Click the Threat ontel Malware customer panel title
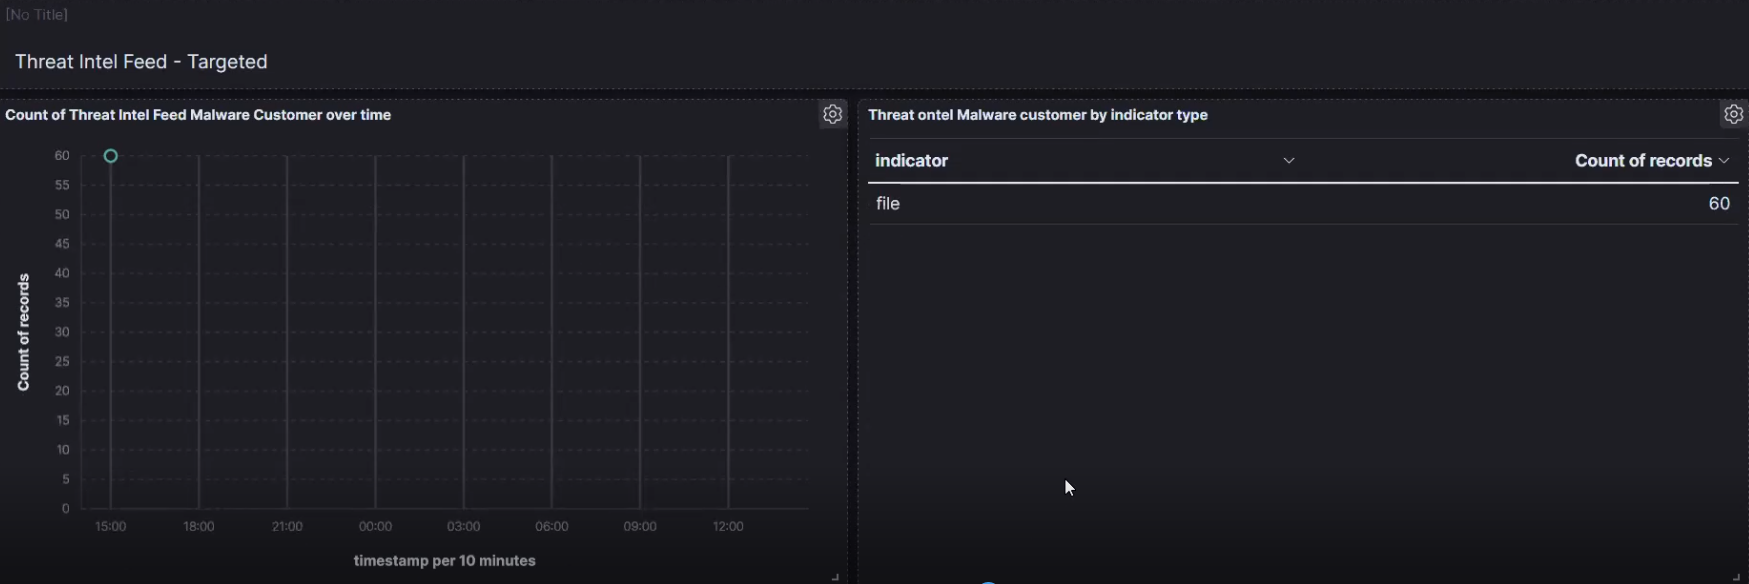The image size is (1749, 584). point(1038,115)
